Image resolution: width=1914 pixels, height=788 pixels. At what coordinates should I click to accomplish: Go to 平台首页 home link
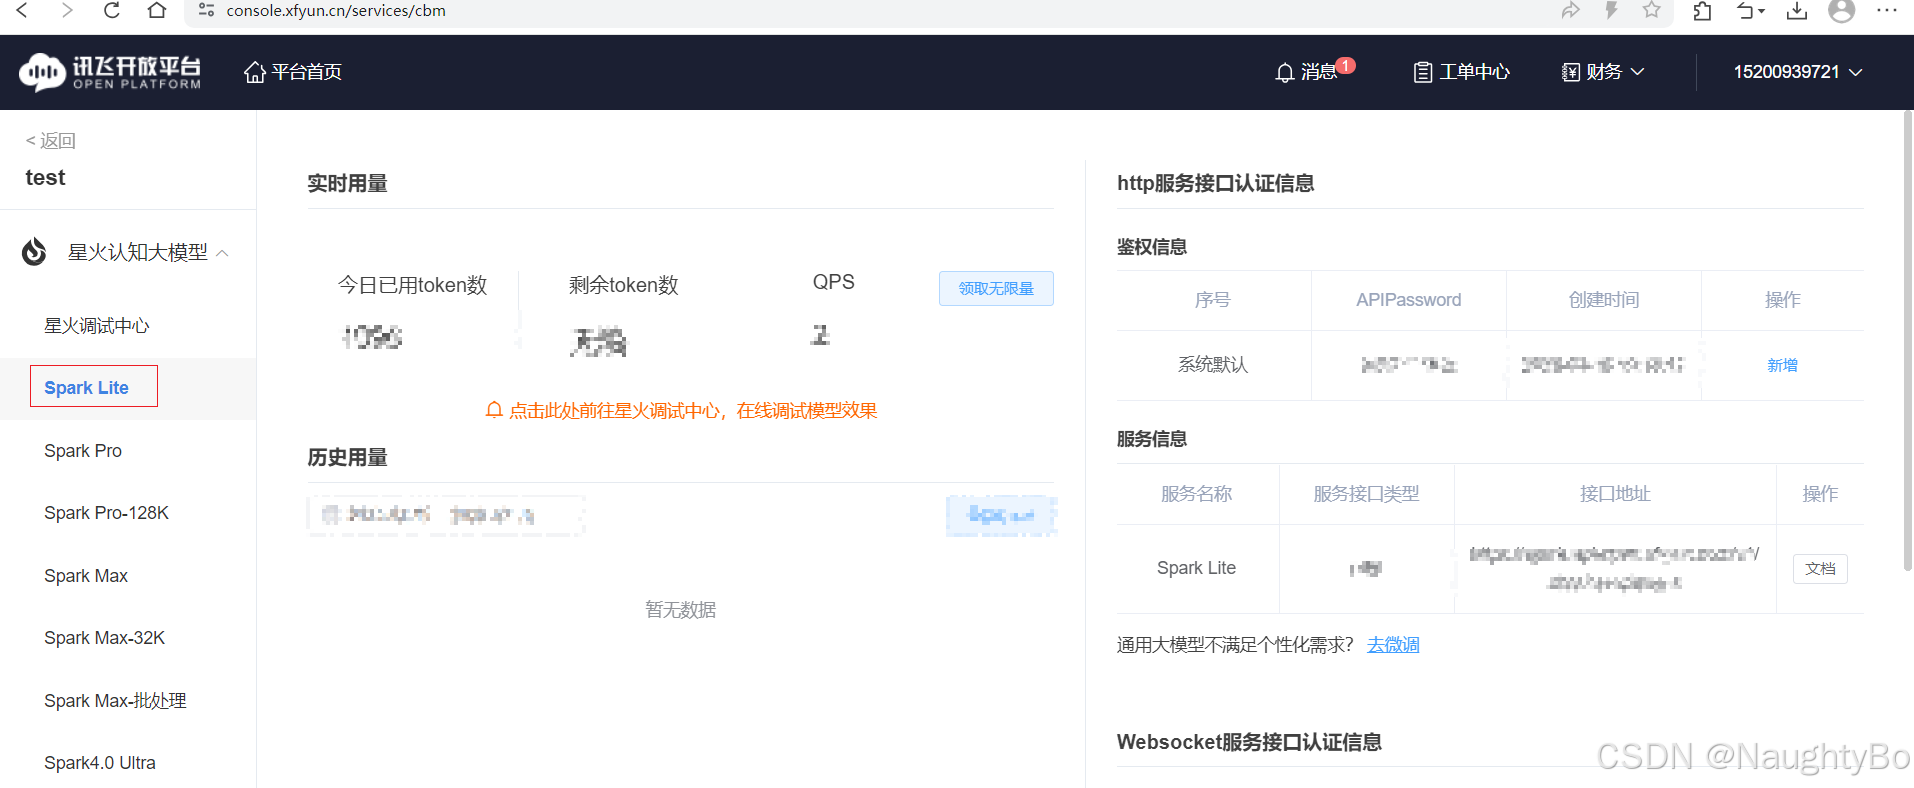pos(293,72)
